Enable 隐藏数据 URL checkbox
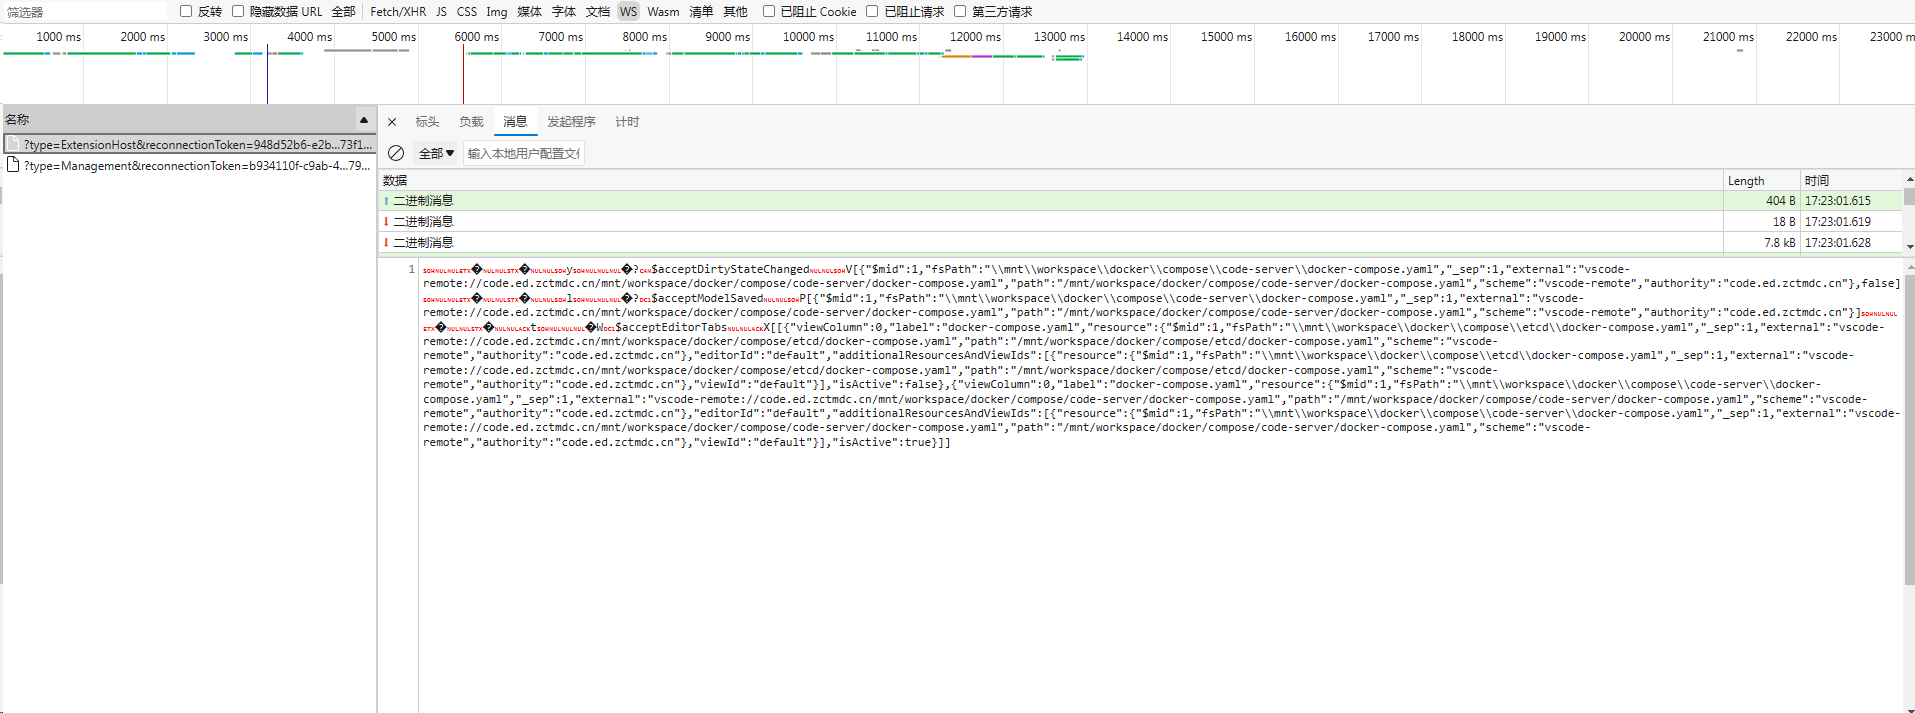The image size is (1915, 713). pos(238,11)
